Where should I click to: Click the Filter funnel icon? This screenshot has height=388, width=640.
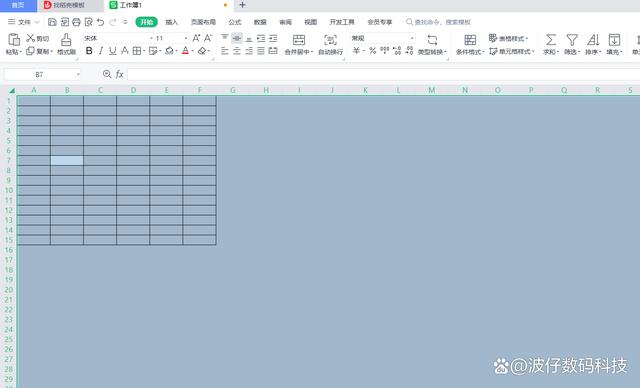572,40
